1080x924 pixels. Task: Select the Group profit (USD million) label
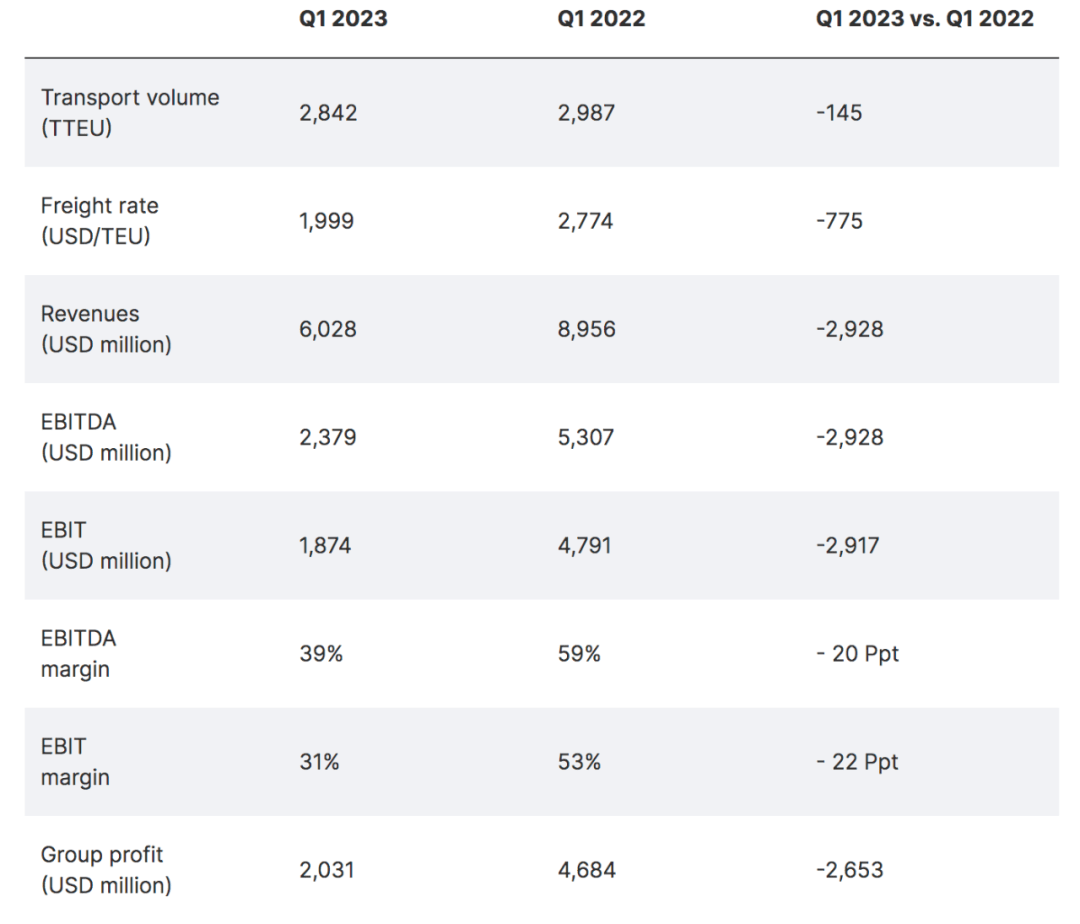click(x=106, y=870)
